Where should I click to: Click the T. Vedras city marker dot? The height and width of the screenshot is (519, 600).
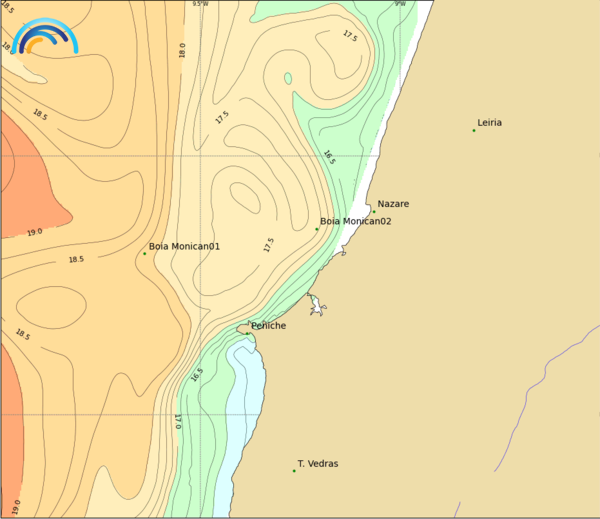(x=295, y=471)
